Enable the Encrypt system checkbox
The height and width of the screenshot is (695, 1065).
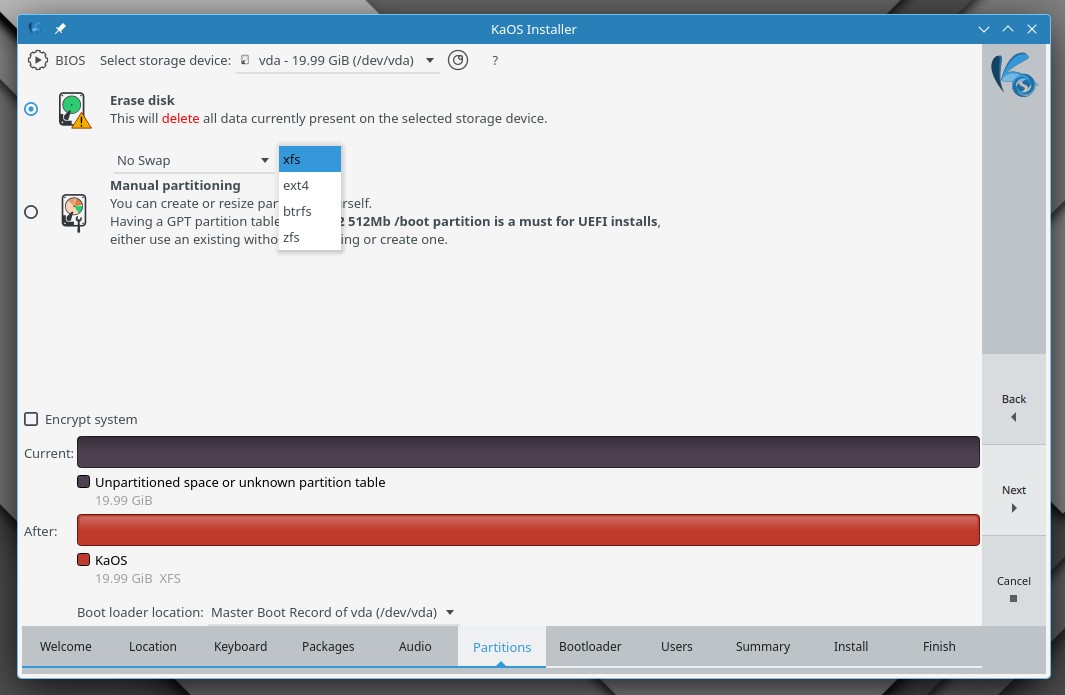[x=31, y=419]
